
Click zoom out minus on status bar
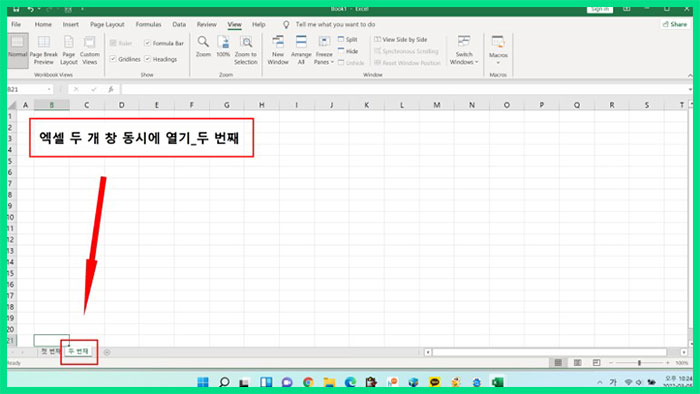coord(611,363)
